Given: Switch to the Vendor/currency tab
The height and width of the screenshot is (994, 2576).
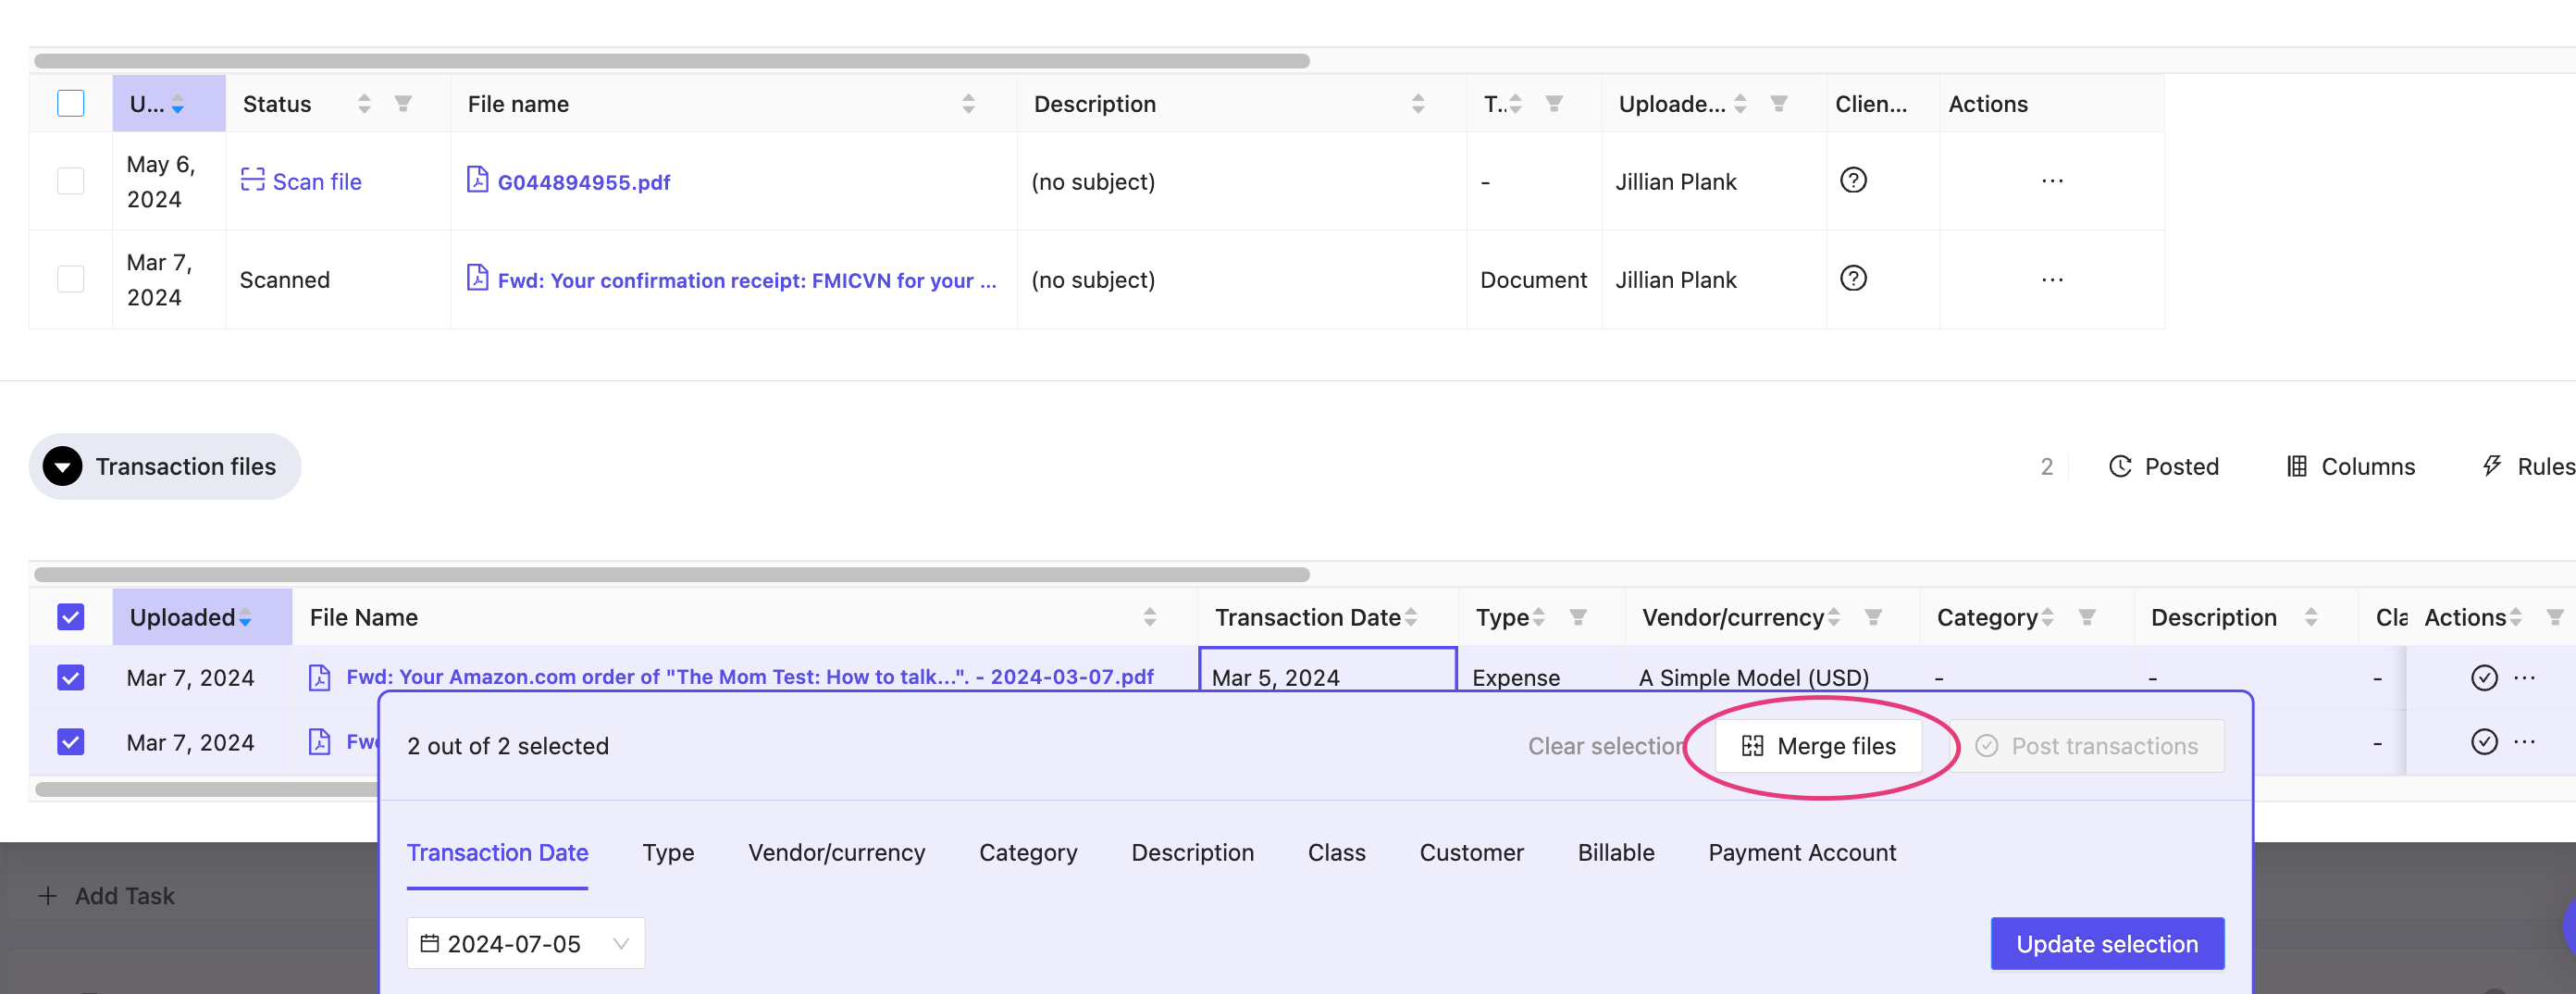Looking at the screenshot, I should [836, 852].
